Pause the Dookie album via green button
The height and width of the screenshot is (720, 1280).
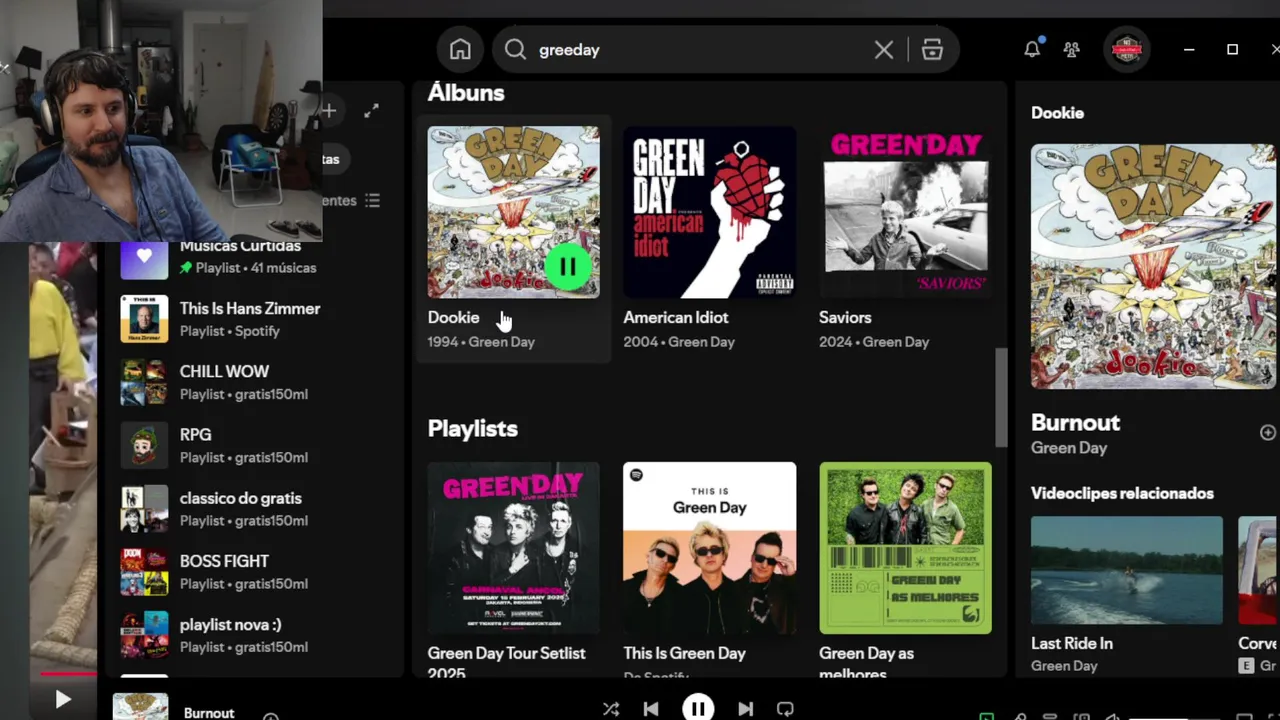pyautogui.click(x=568, y=267)
